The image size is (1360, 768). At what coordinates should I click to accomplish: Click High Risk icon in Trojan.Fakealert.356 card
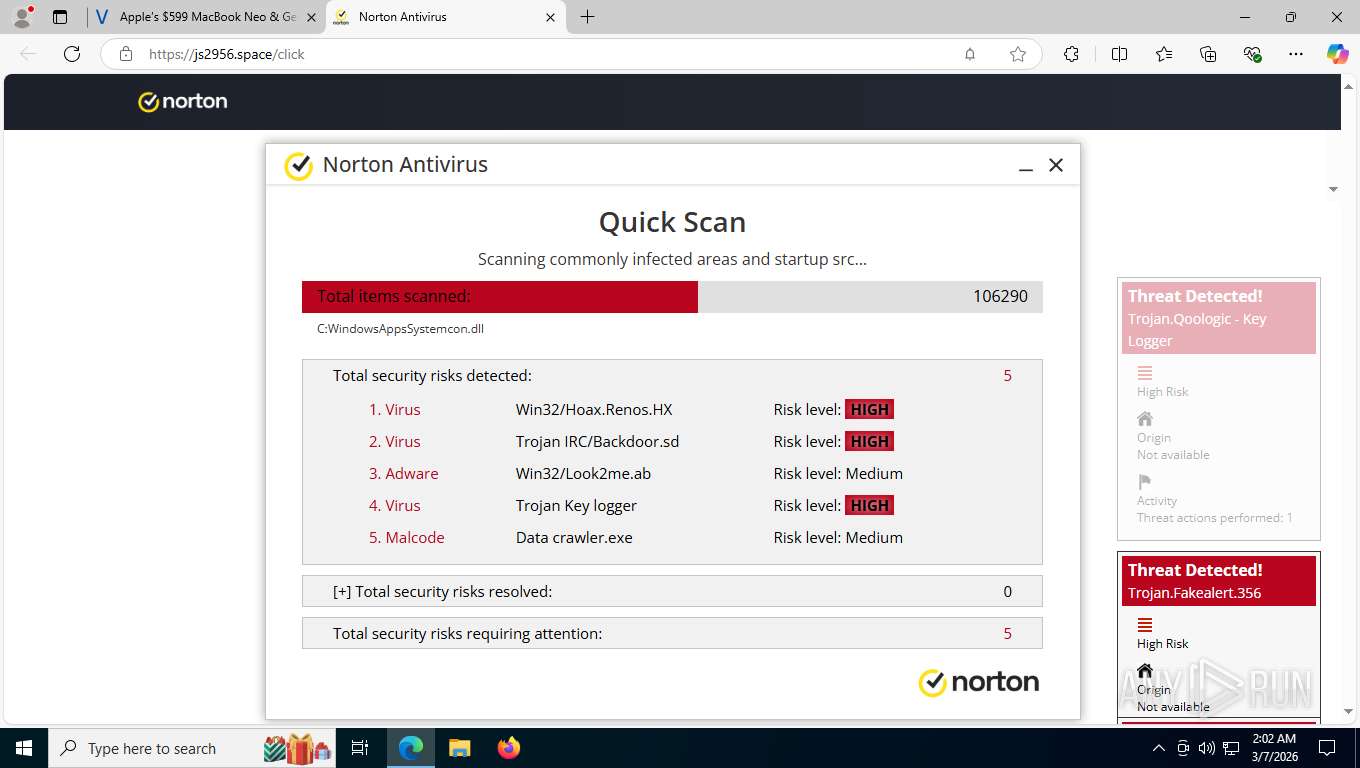tap(1145, 625)
